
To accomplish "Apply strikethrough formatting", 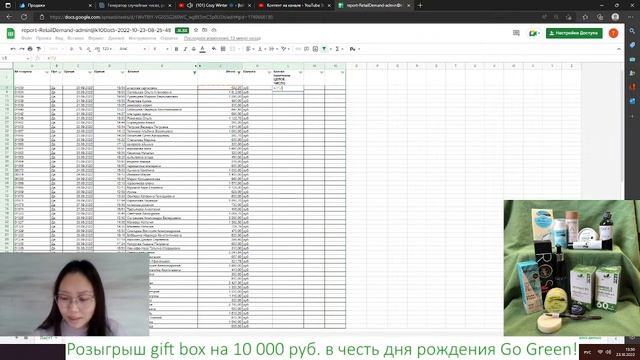I will click(193, 49).
